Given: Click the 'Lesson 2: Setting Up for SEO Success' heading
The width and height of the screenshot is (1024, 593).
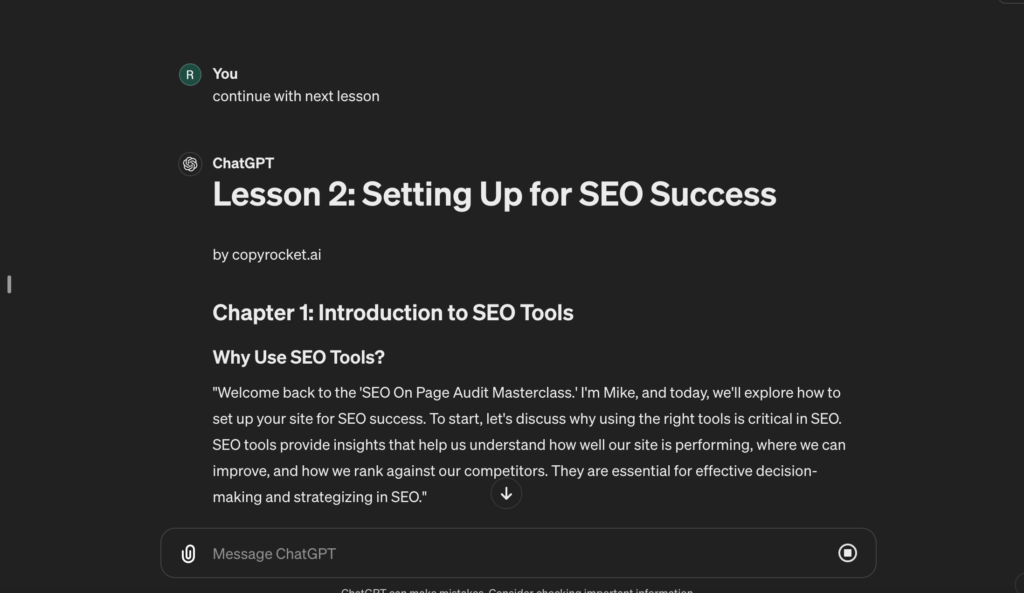Looking at the screenshot, I should point(494,194).
